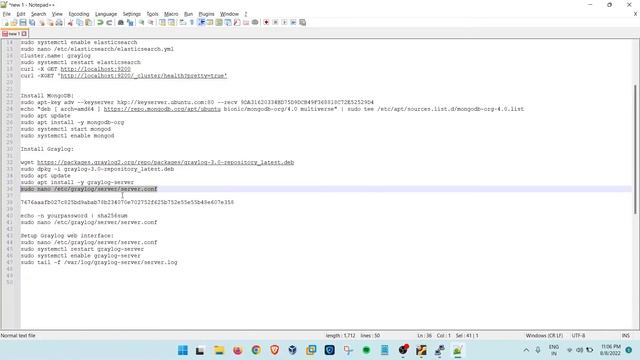Open the Search menu
Image resolution: width=640 pixels, height=360 pixels.
[38, 14]
